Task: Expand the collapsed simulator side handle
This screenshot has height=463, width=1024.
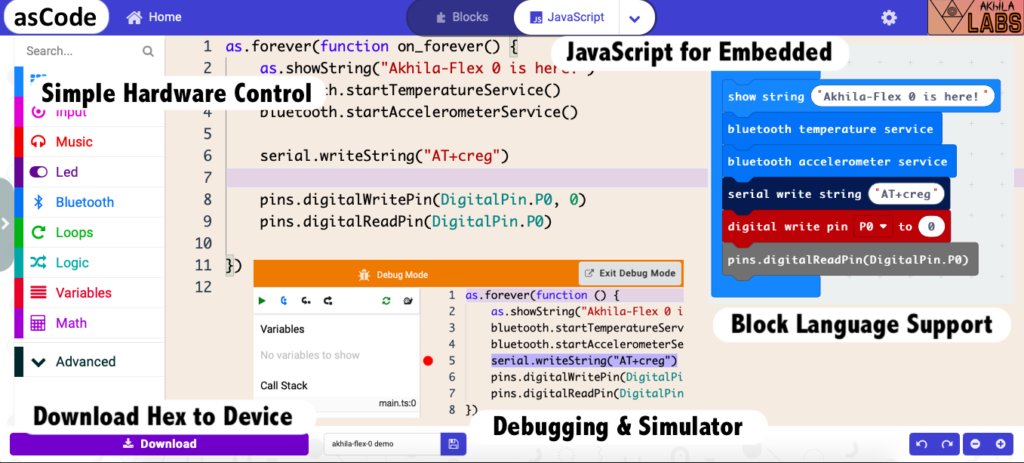Action: 5,224
